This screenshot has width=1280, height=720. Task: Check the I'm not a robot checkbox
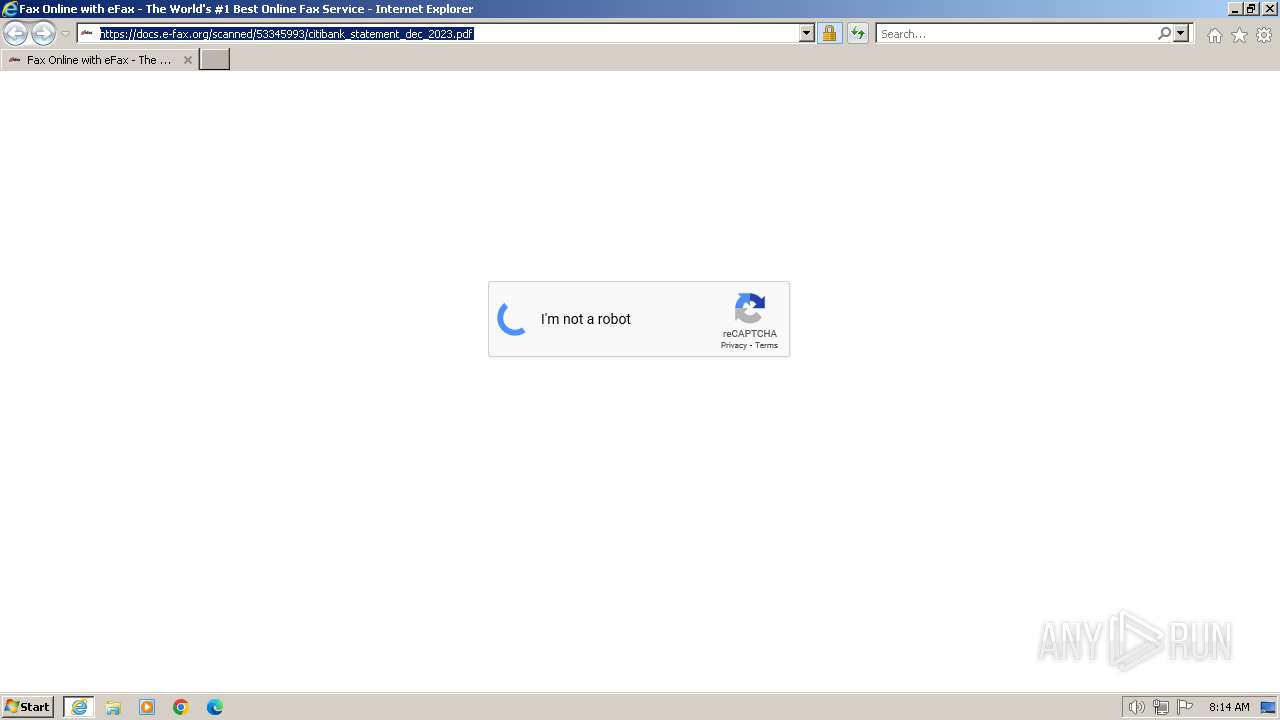[x=512, y=319]
